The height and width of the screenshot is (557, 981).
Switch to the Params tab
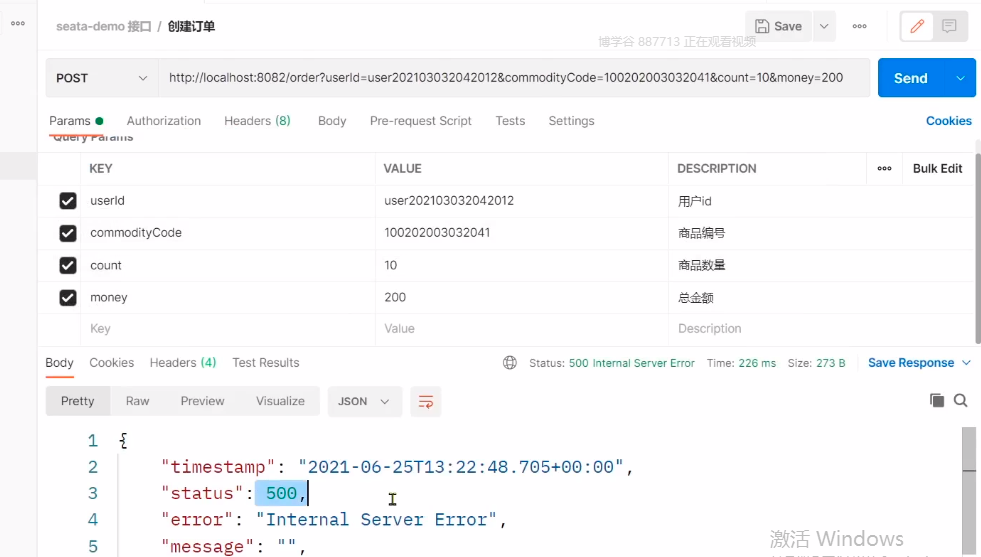coord(76,121)
